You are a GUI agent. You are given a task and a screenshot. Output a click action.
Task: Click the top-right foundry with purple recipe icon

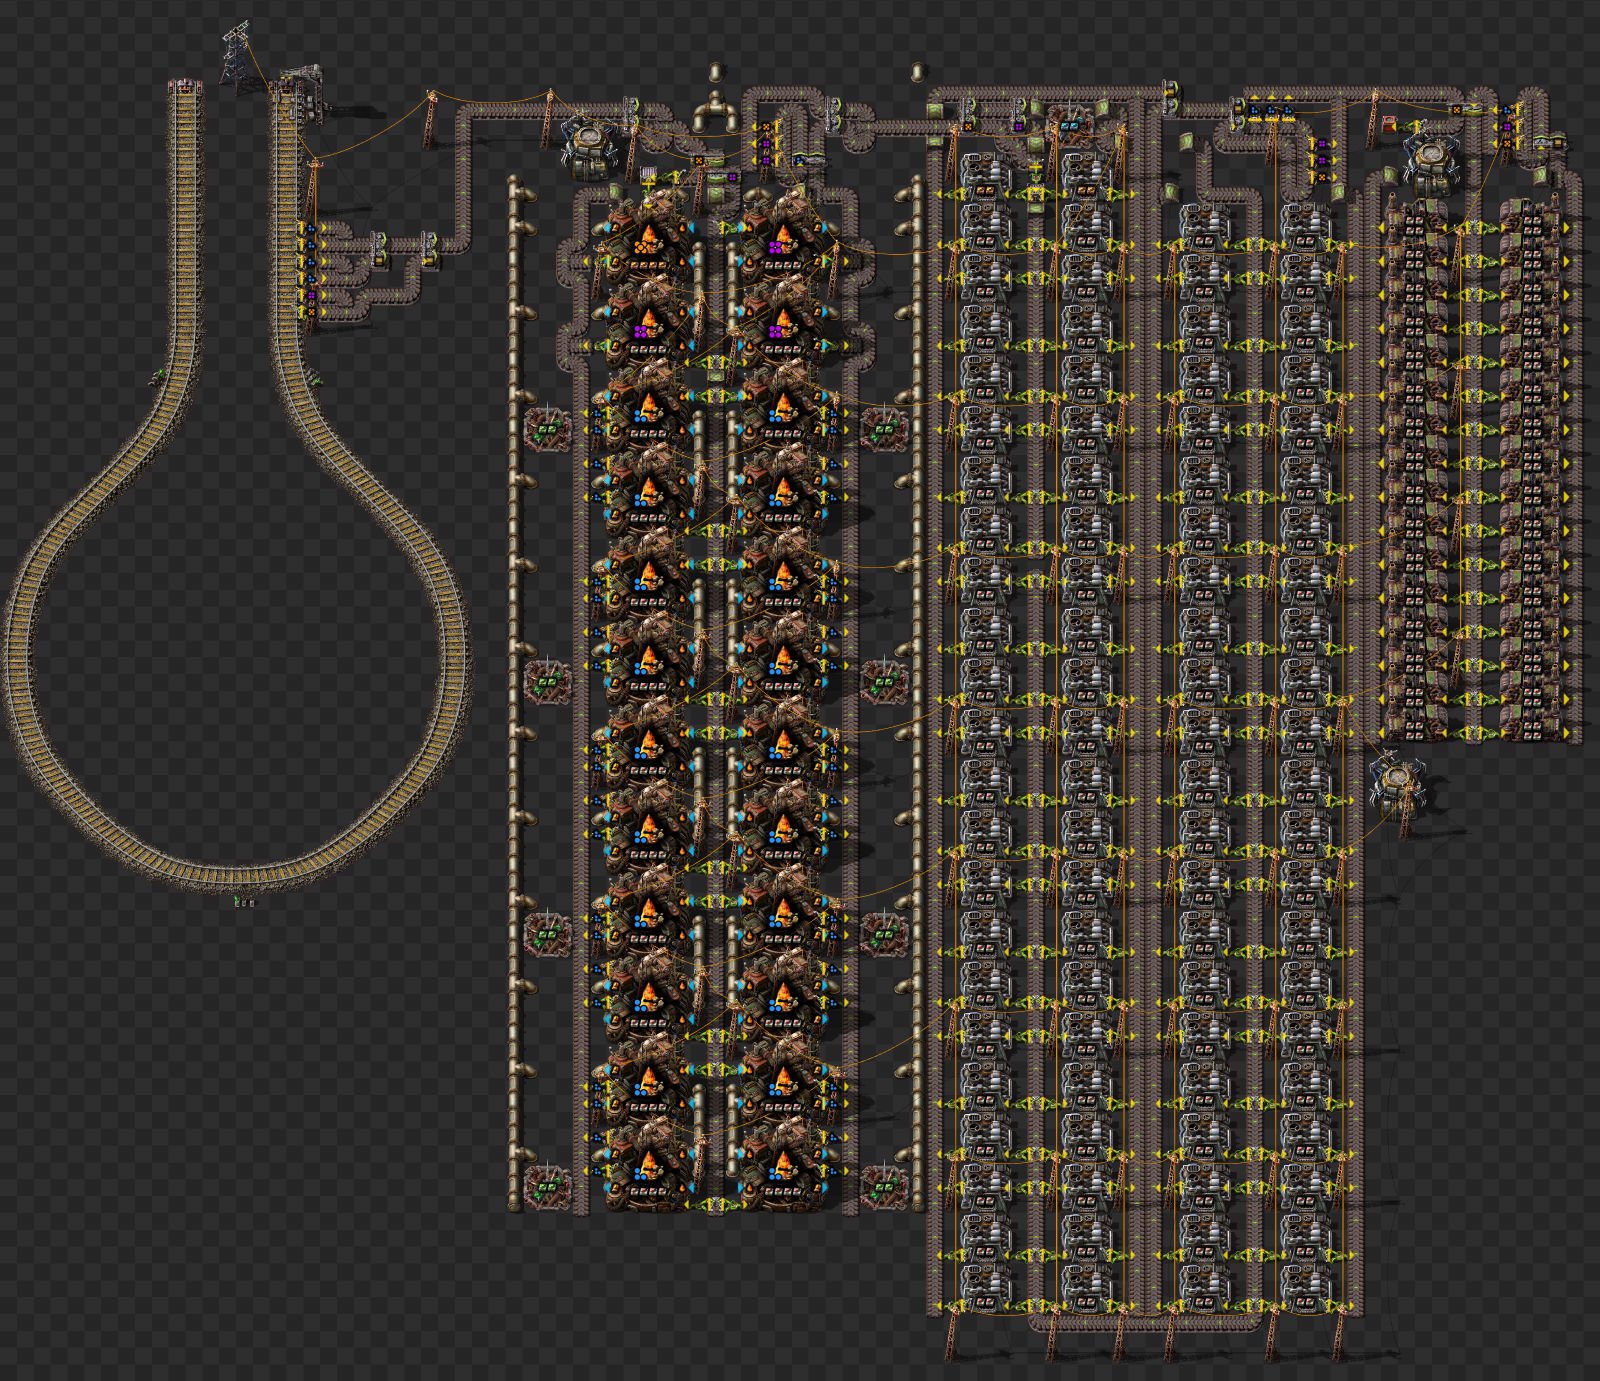pos(782,236)
